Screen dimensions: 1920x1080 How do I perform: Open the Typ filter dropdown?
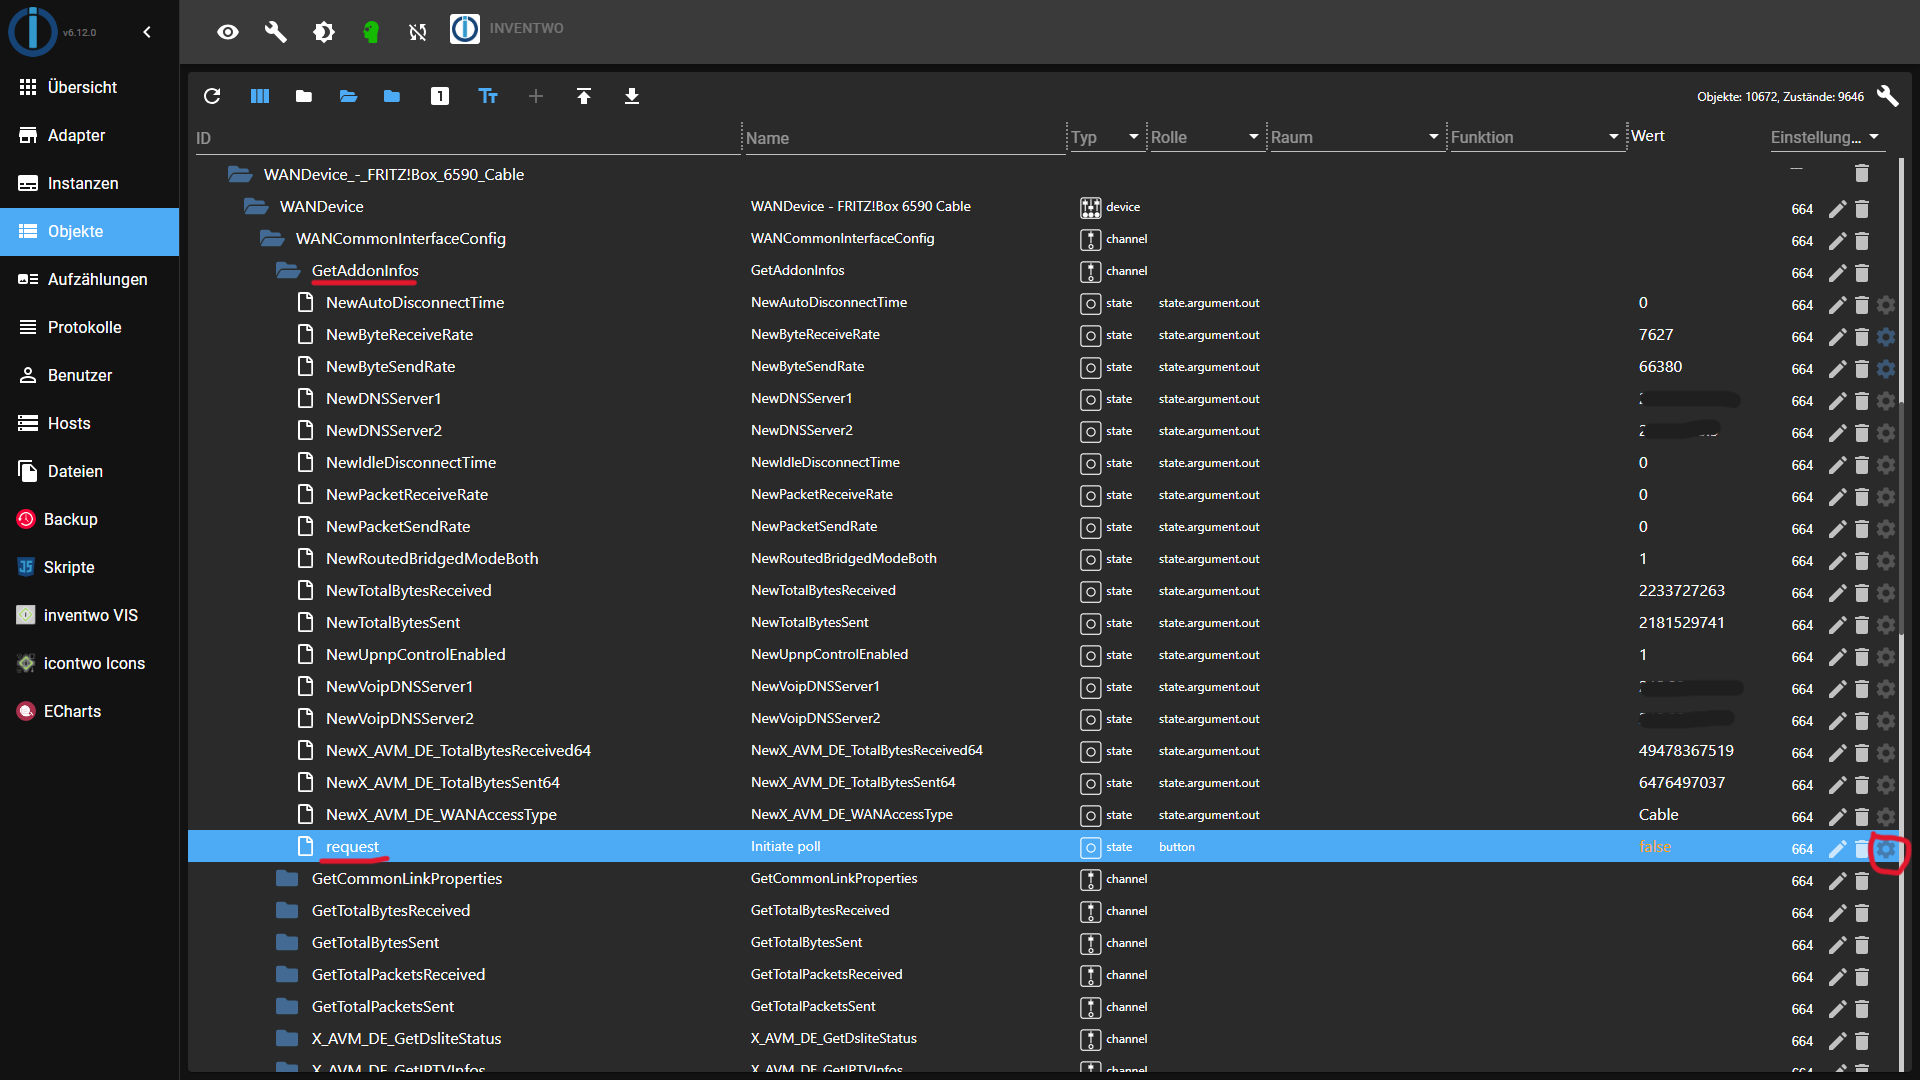tap(1106, 137)
